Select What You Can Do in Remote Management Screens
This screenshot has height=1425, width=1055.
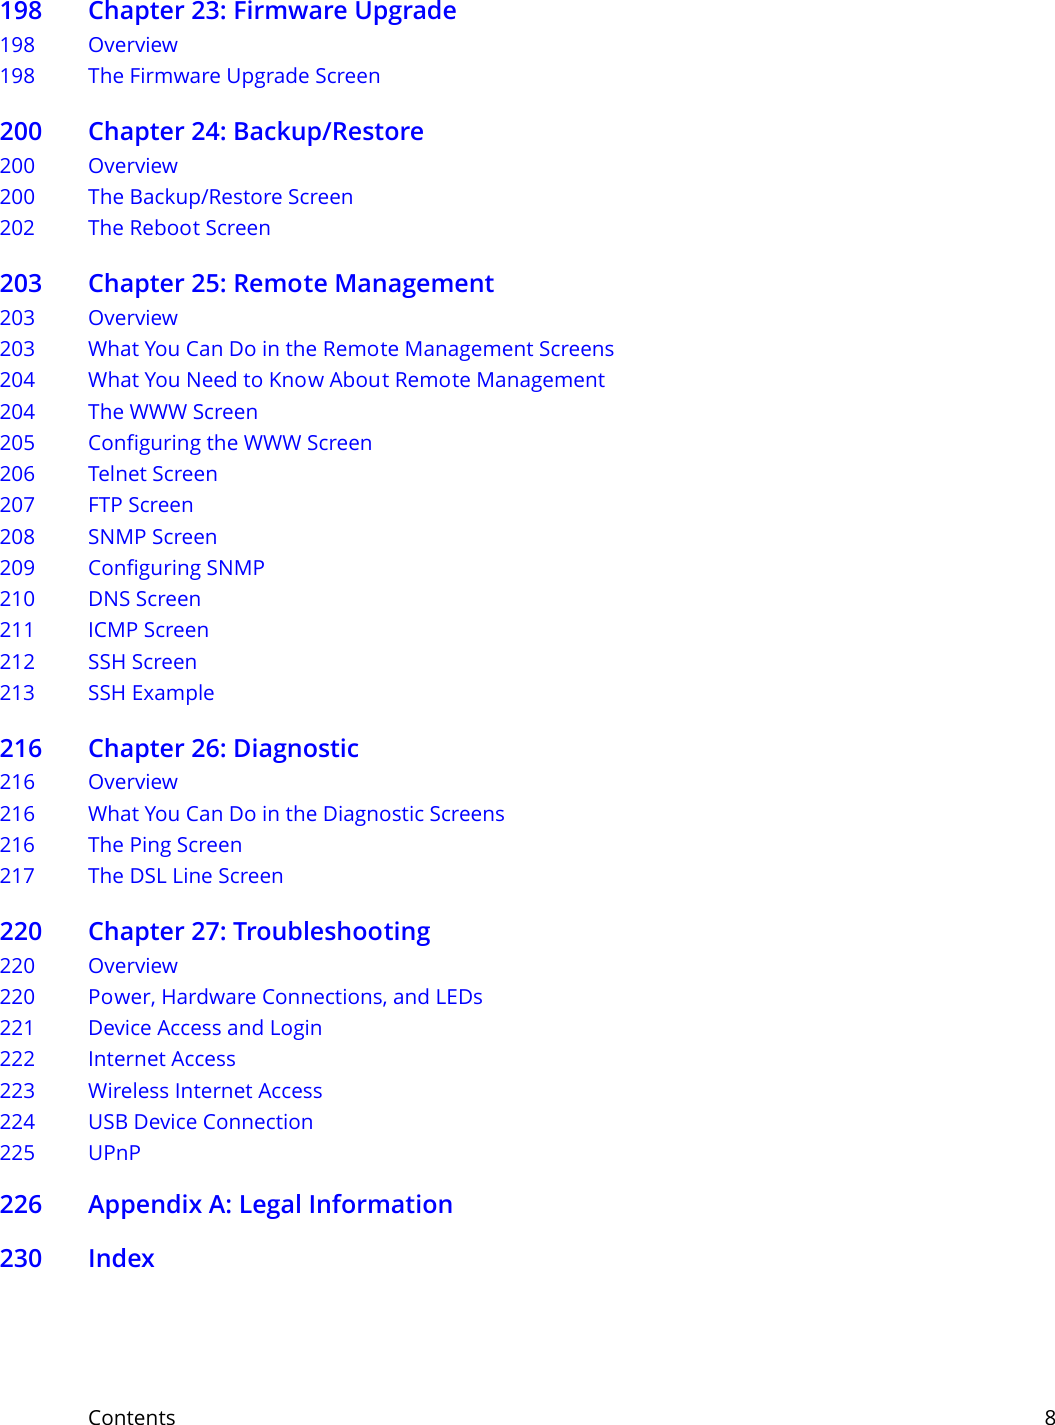pos(351,349)
